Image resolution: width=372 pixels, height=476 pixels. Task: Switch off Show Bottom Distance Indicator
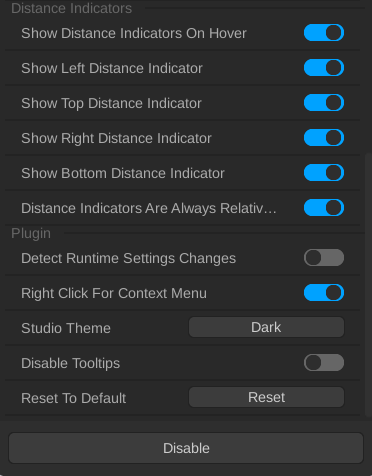tap(324, 173)
